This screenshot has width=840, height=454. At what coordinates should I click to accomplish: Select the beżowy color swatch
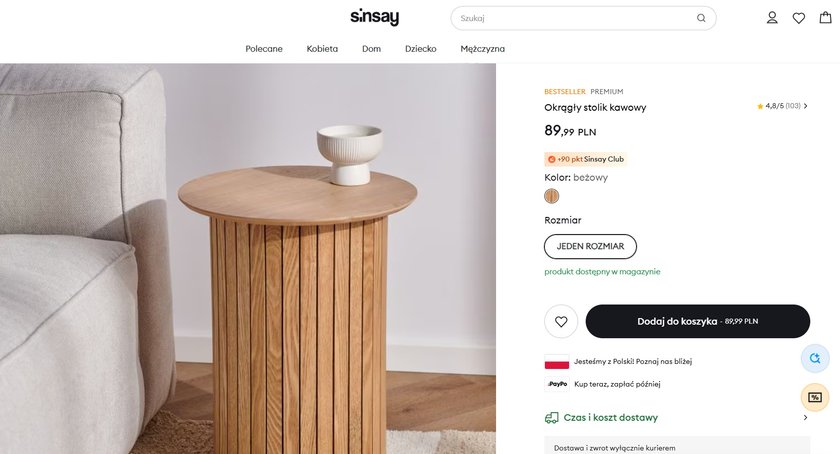[552, 196]
